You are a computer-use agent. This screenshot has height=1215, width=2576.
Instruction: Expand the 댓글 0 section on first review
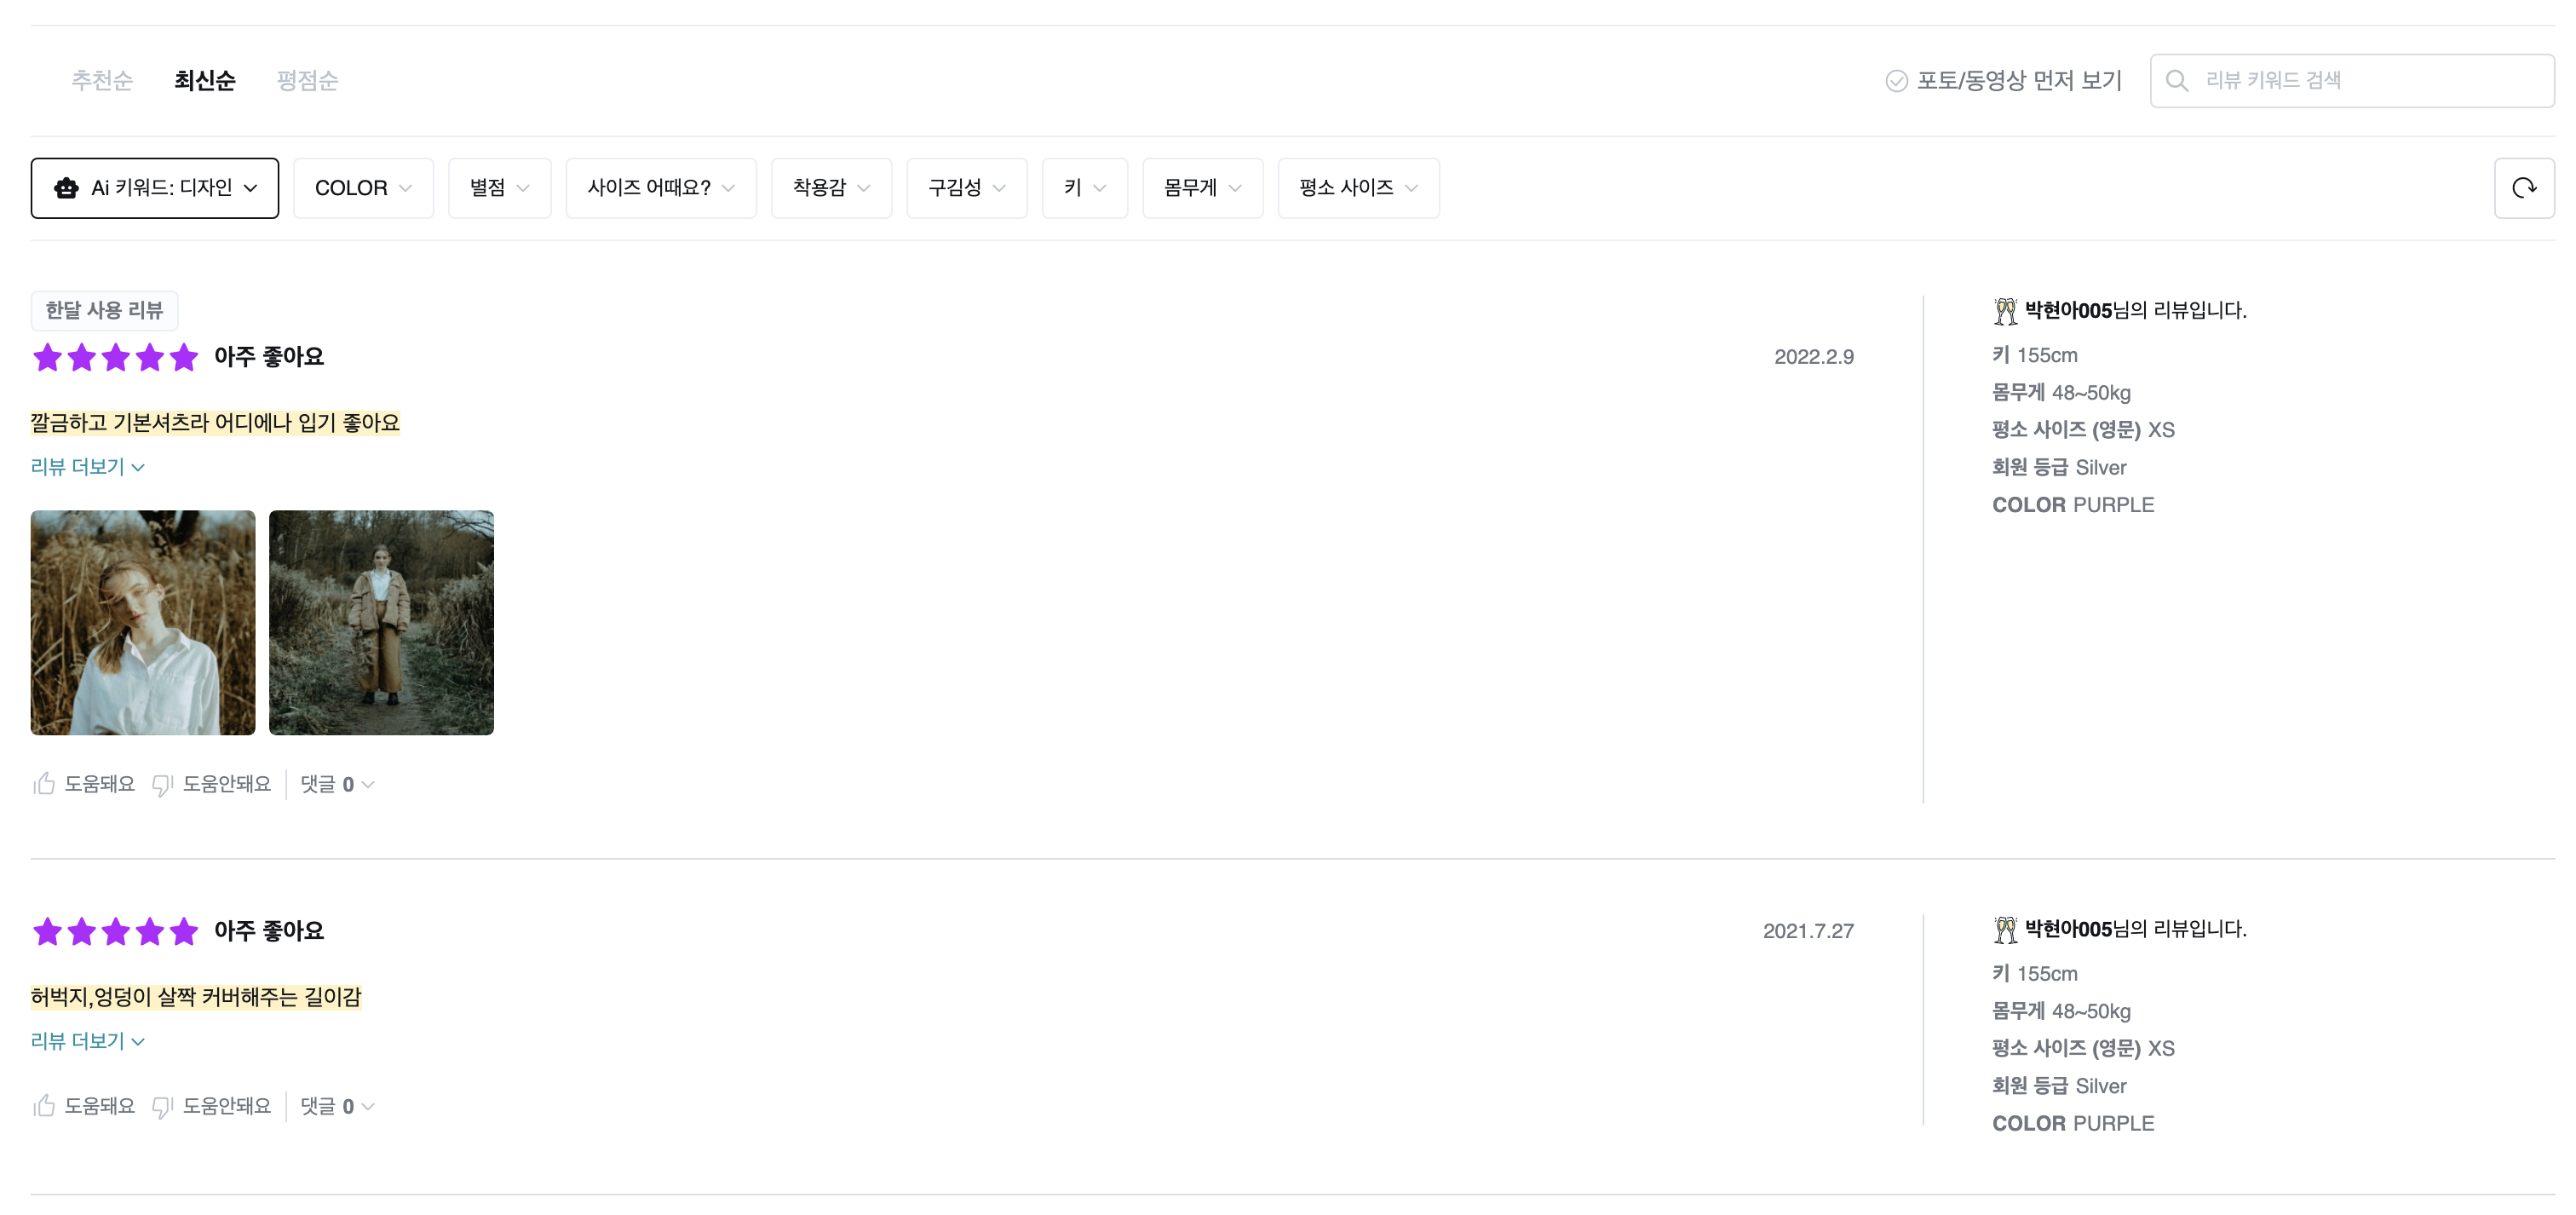pos(336,784)
